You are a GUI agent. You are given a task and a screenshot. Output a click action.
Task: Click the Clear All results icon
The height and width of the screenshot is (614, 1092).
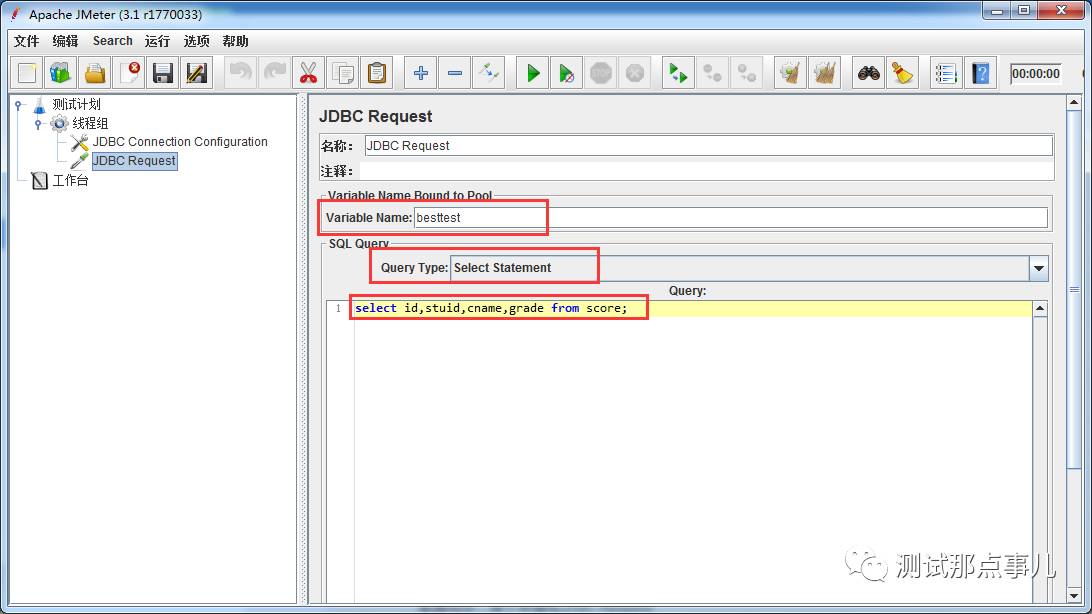(x=825, y=72)
